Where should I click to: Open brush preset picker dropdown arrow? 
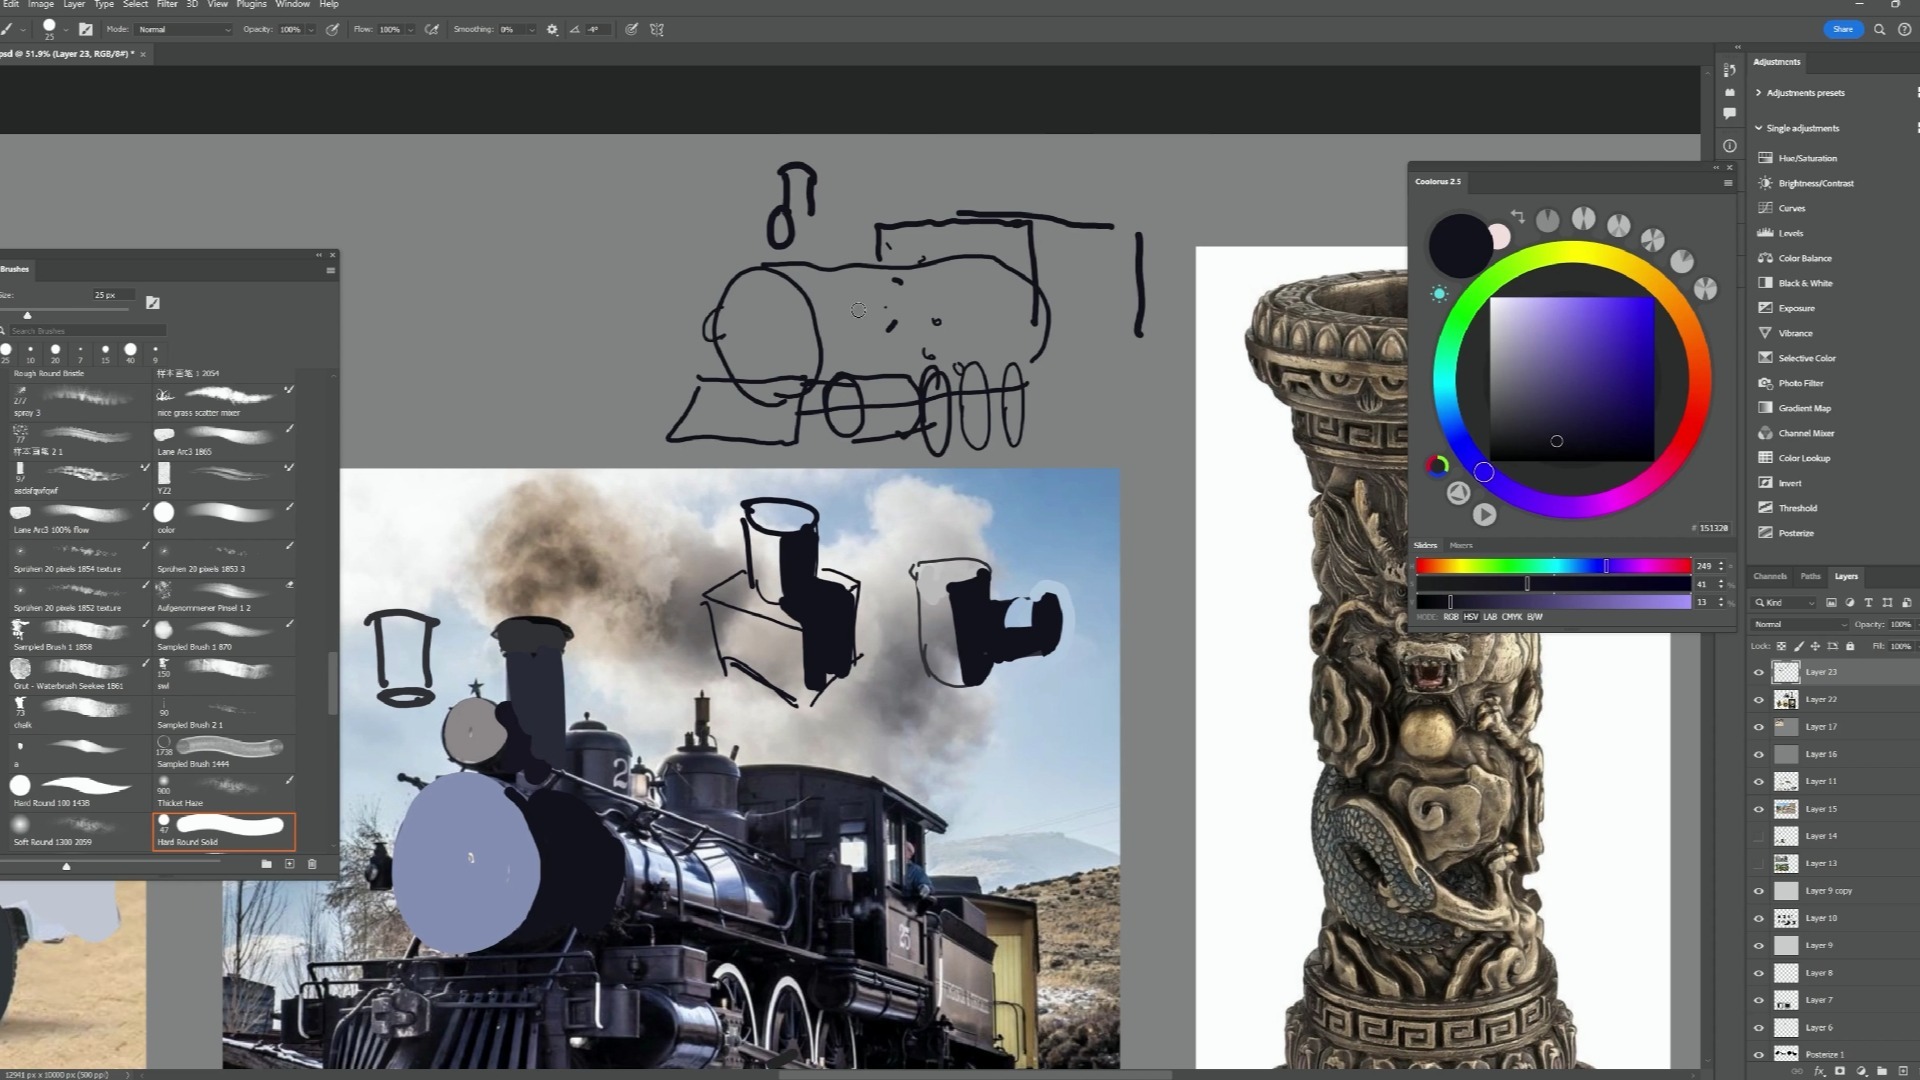click(x=65, y=30)
